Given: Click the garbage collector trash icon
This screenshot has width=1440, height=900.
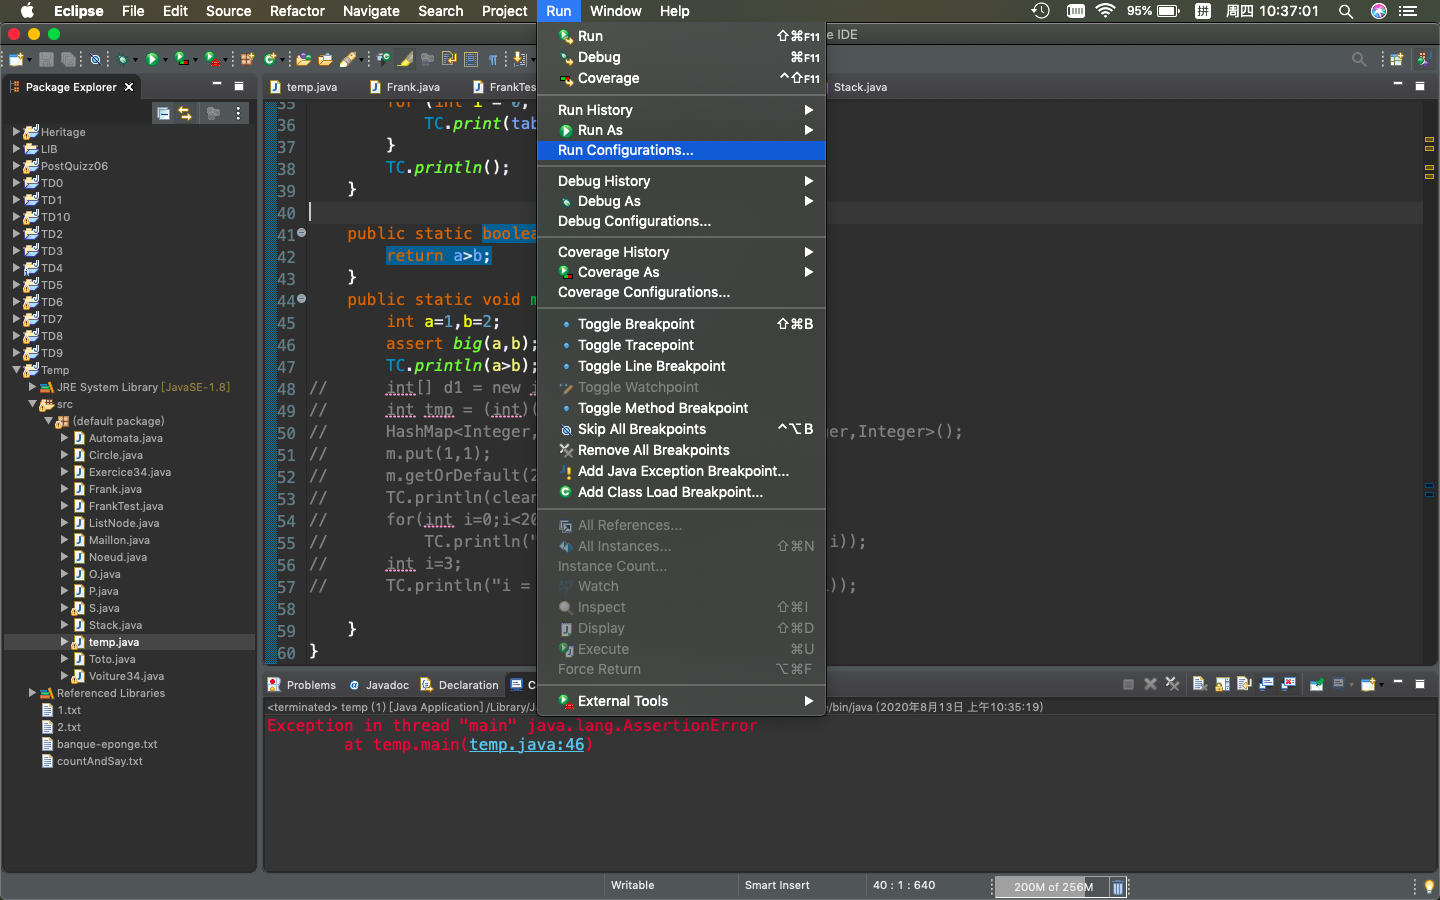Looking at the screenshot, I should point(1117,887).
